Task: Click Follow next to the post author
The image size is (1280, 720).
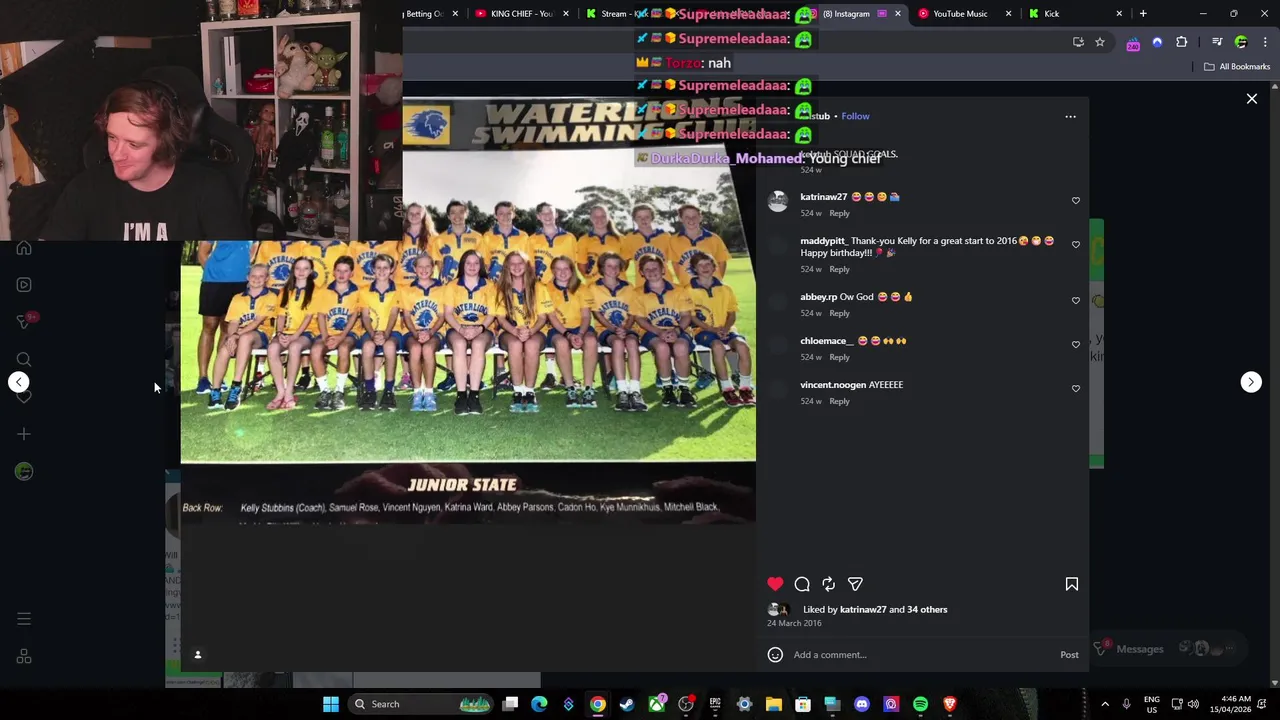Action: (855, 116)
